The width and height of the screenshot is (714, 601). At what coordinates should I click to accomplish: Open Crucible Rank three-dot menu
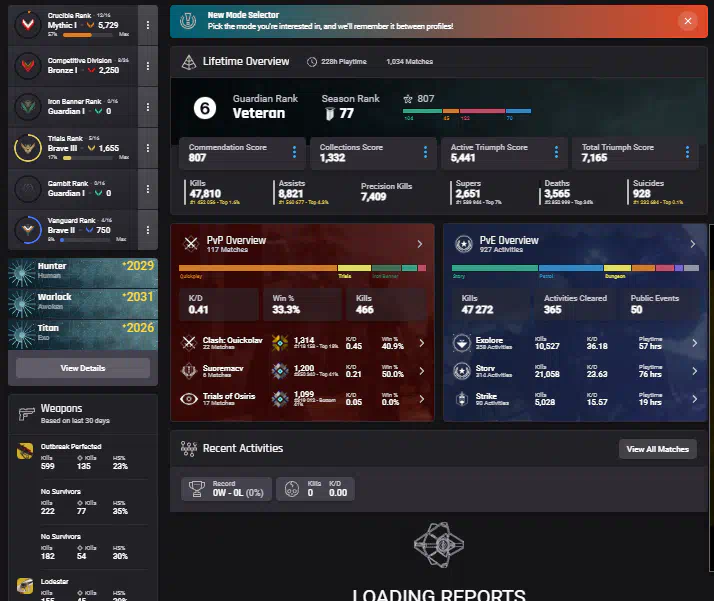click(148, 25)
